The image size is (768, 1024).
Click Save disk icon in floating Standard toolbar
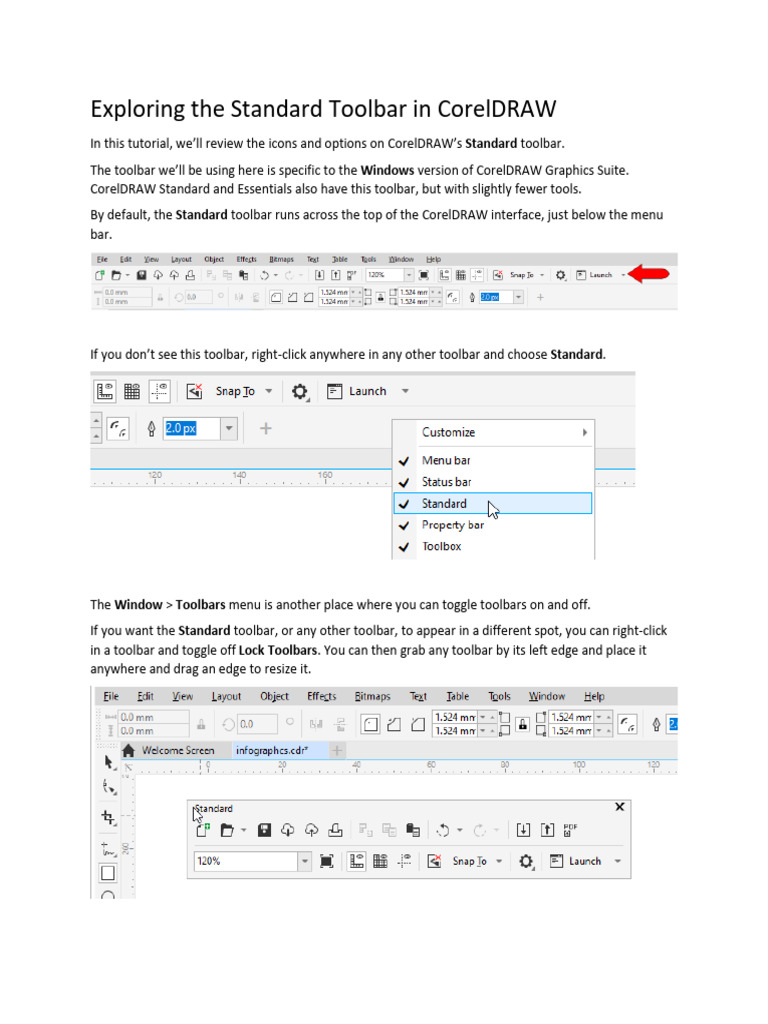pyautogui.click(x=264, y=830)
